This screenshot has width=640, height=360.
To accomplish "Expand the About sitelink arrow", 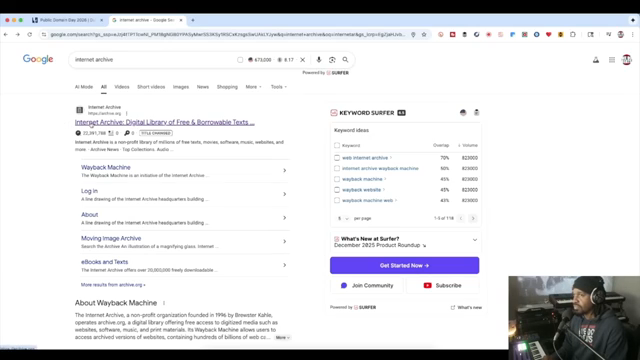I will pyautogui.click(x=284, y=218).
